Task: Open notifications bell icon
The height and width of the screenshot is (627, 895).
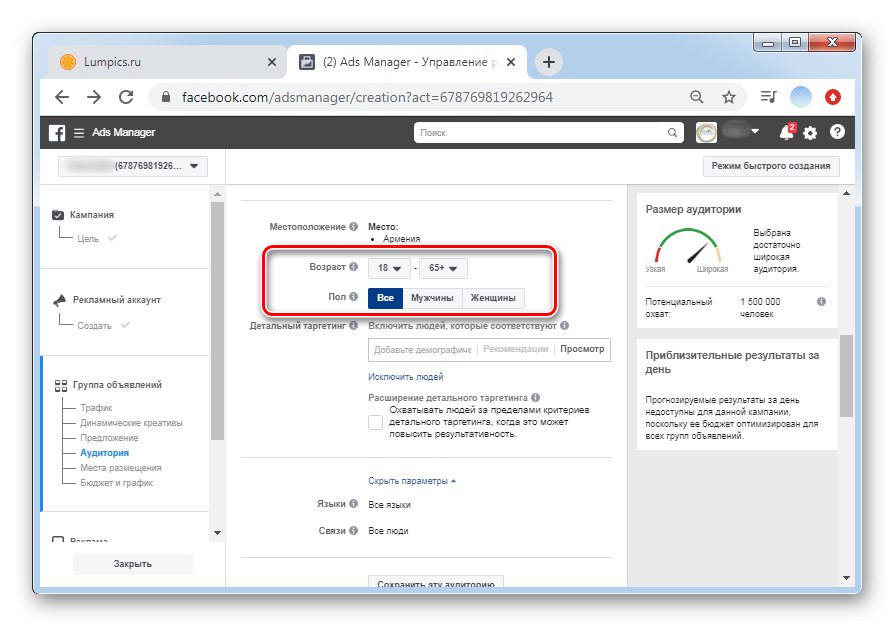Action: coord(787,132)
